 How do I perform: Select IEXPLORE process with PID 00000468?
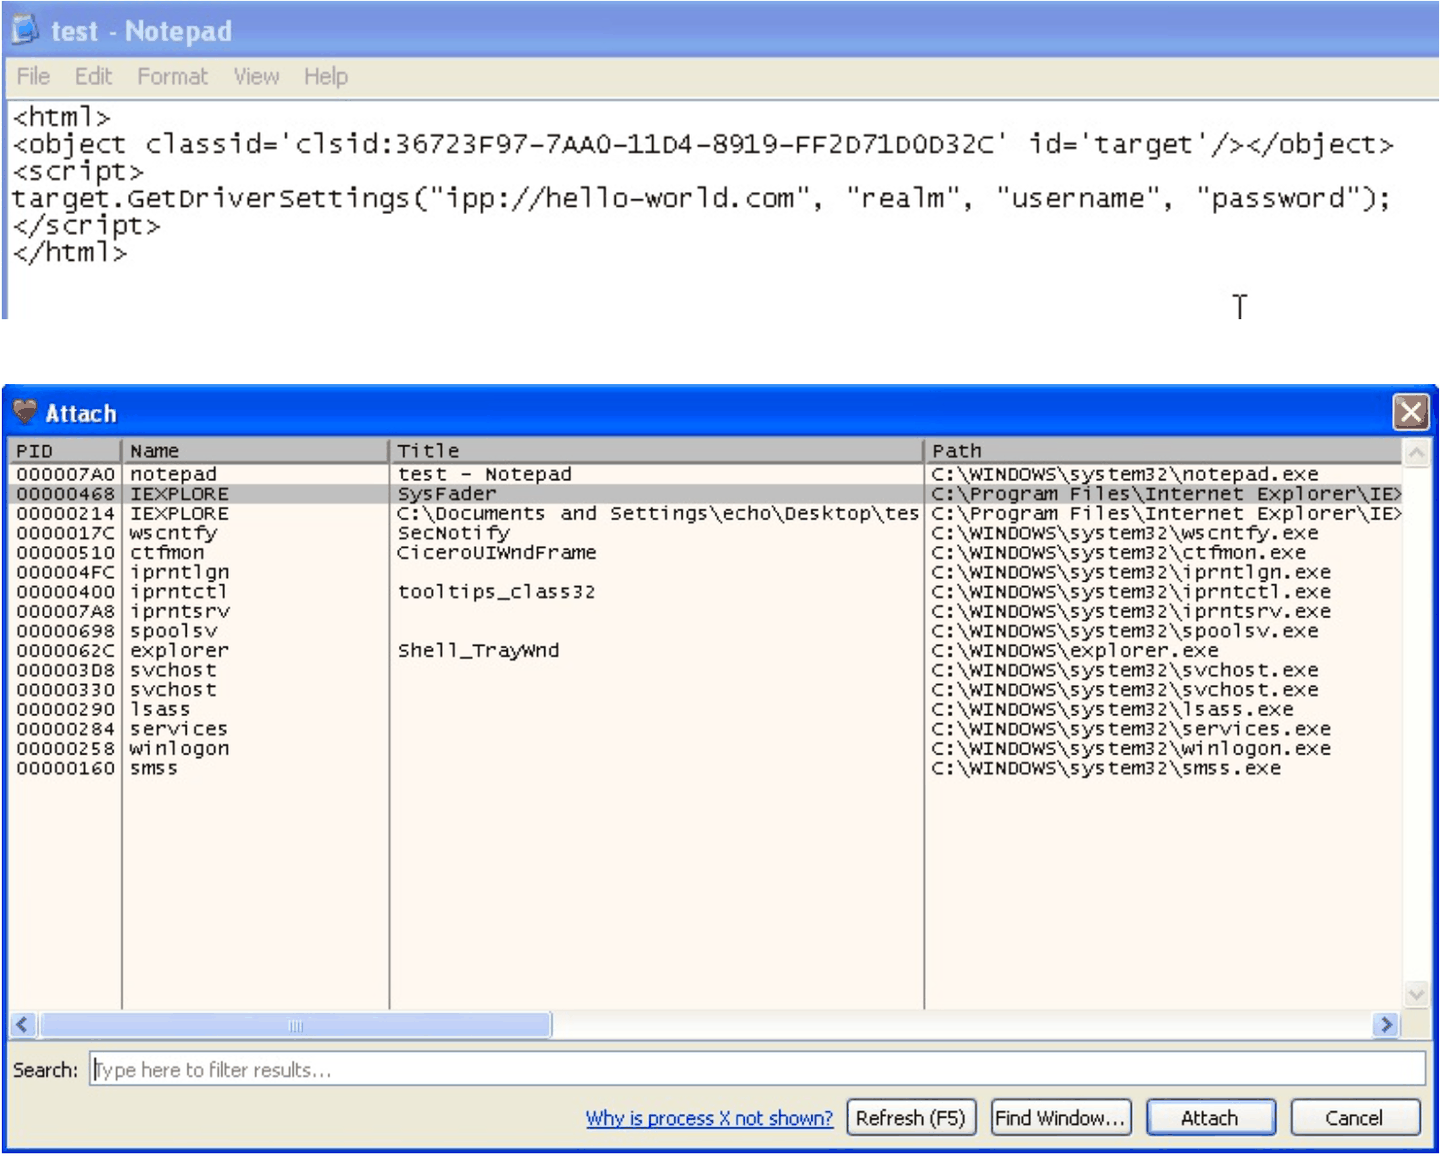705,494
